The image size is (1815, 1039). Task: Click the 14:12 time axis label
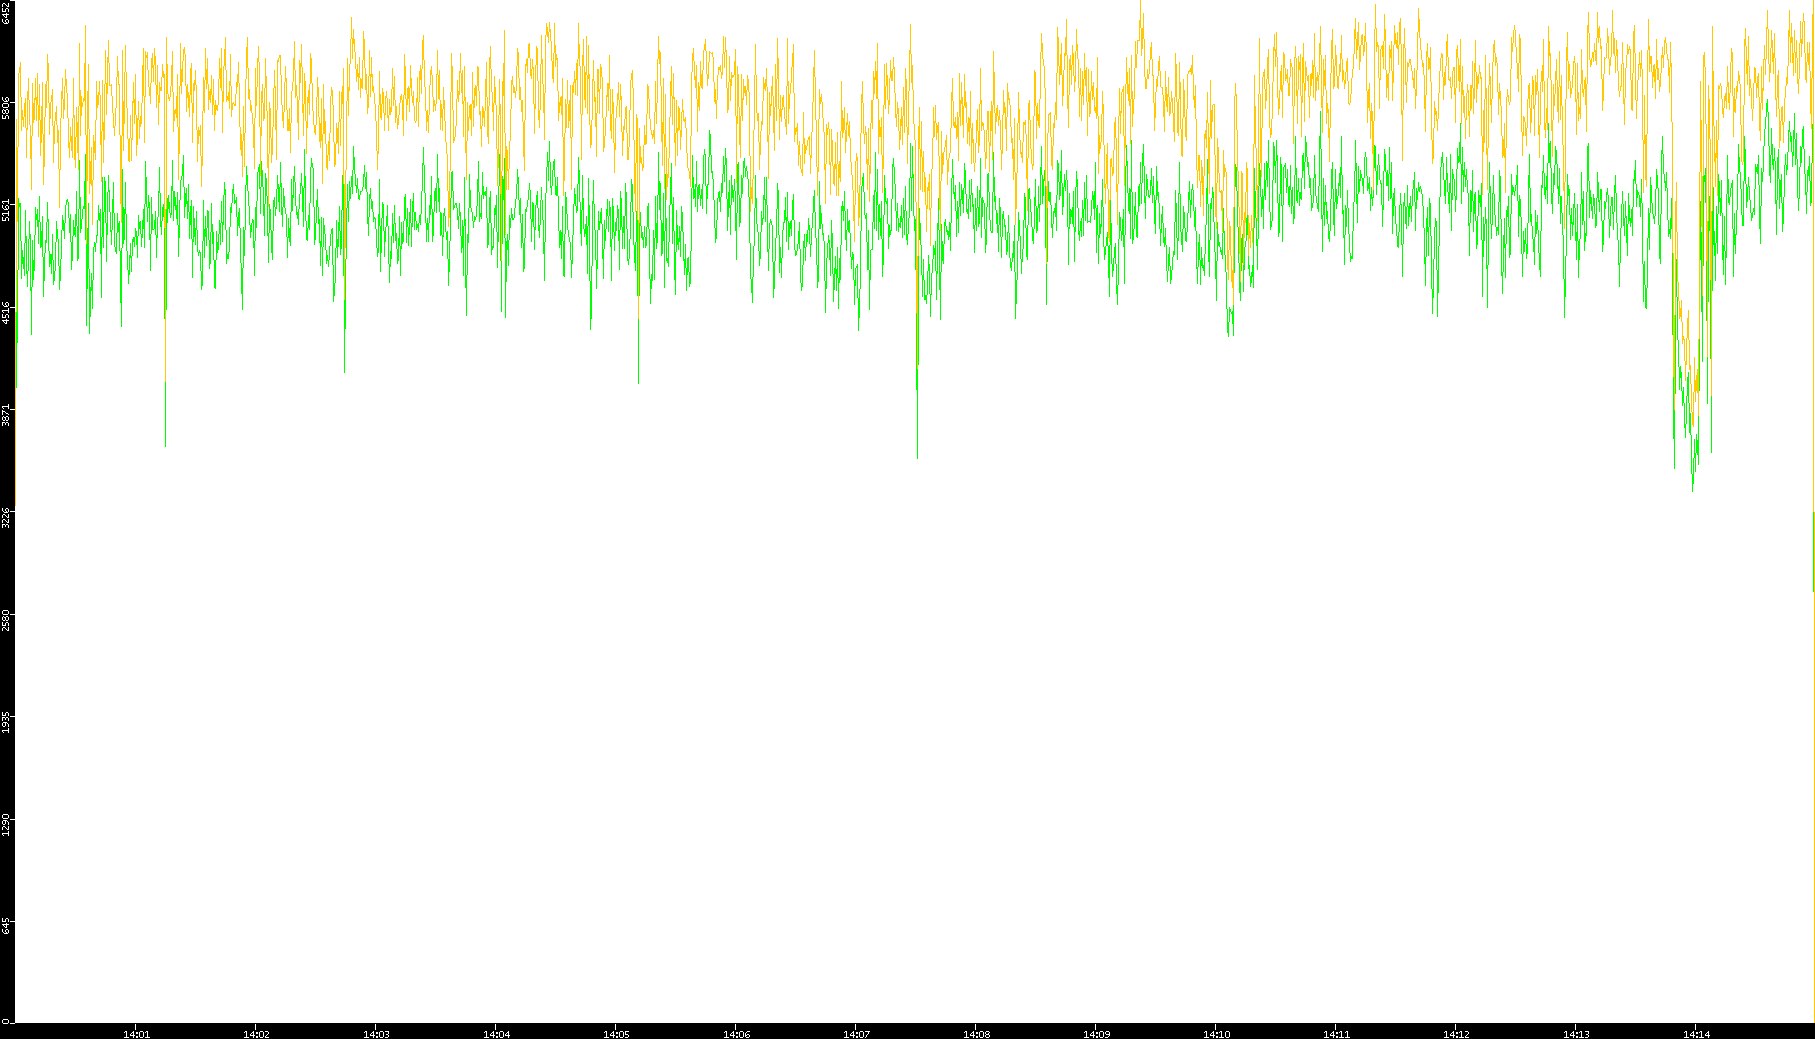1456,1034
